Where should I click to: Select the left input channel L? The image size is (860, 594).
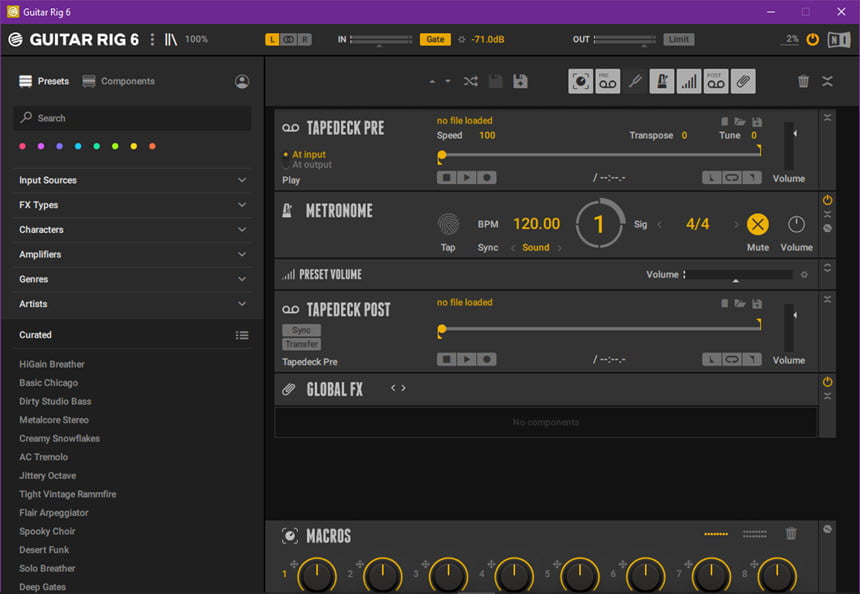click(x=272, y=39)
